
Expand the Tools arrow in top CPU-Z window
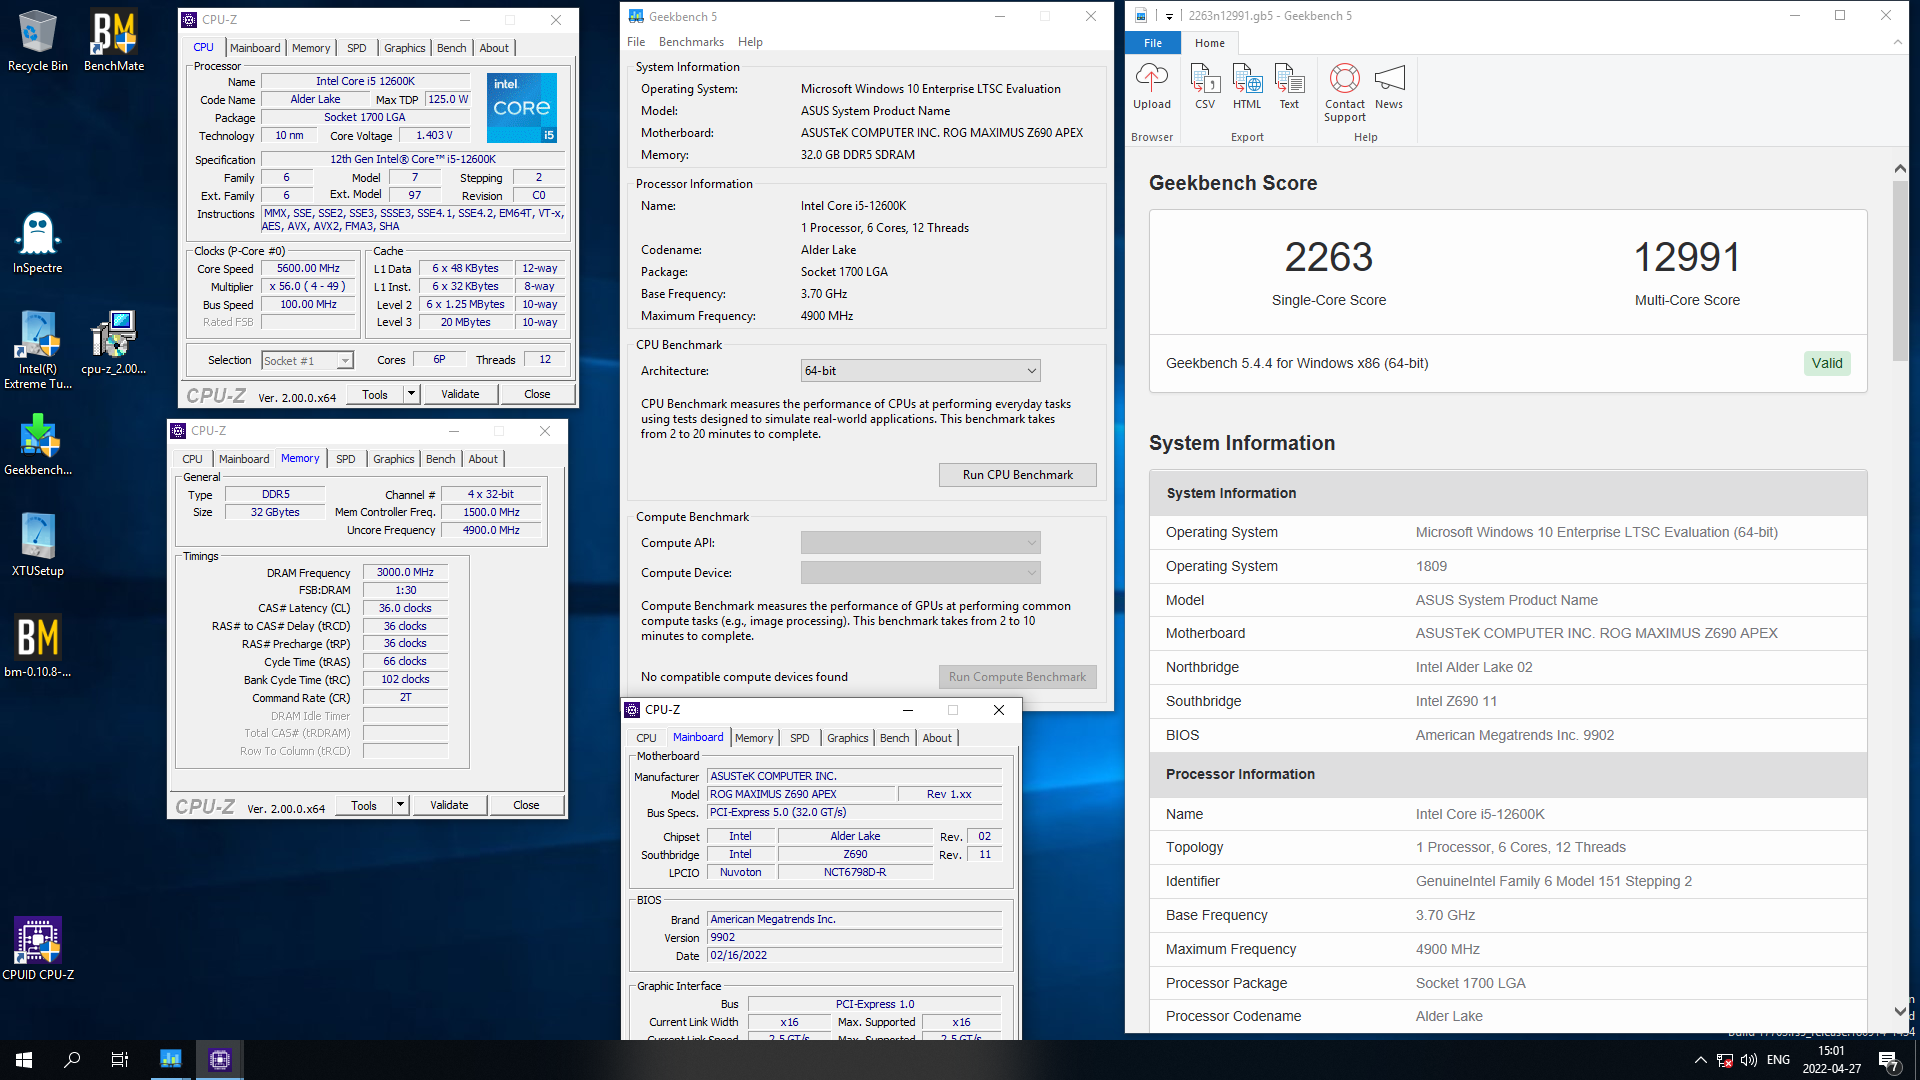(411, 394)
